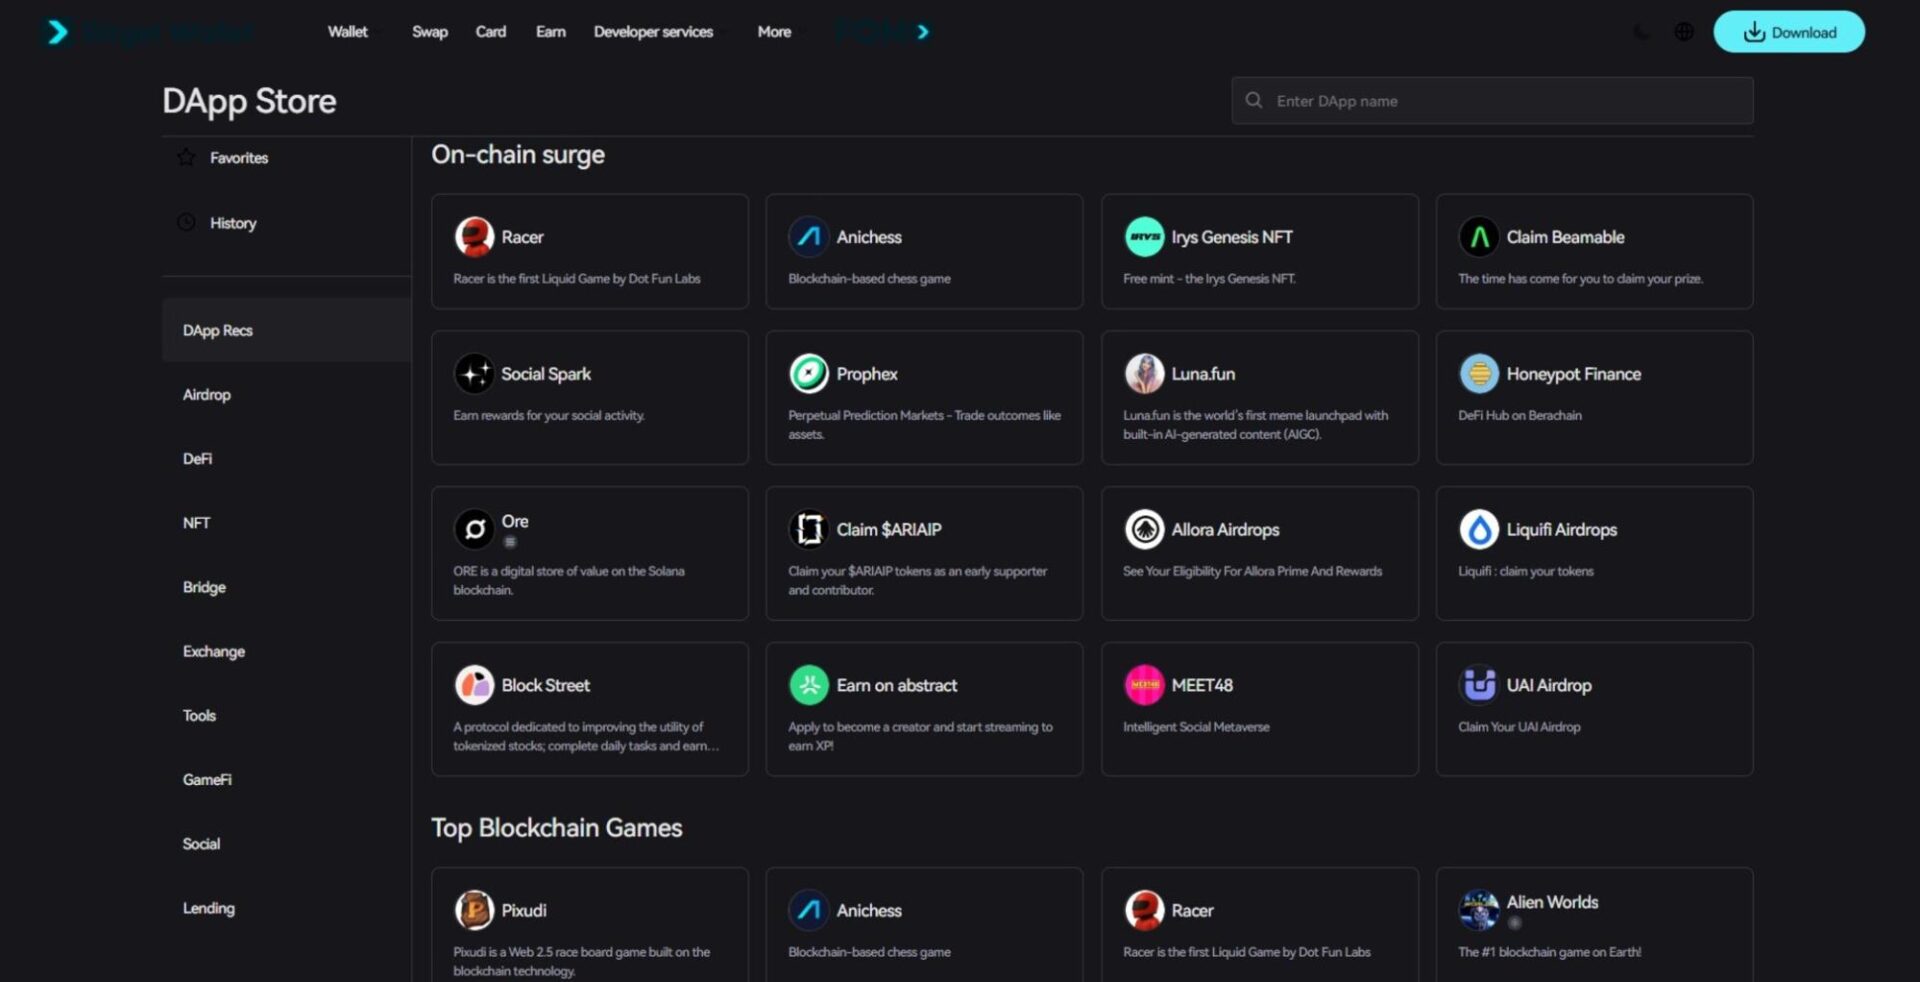Select the Honeypot Finance icon
This screenshot has height=982, width=1920.
click(1479, 373)
